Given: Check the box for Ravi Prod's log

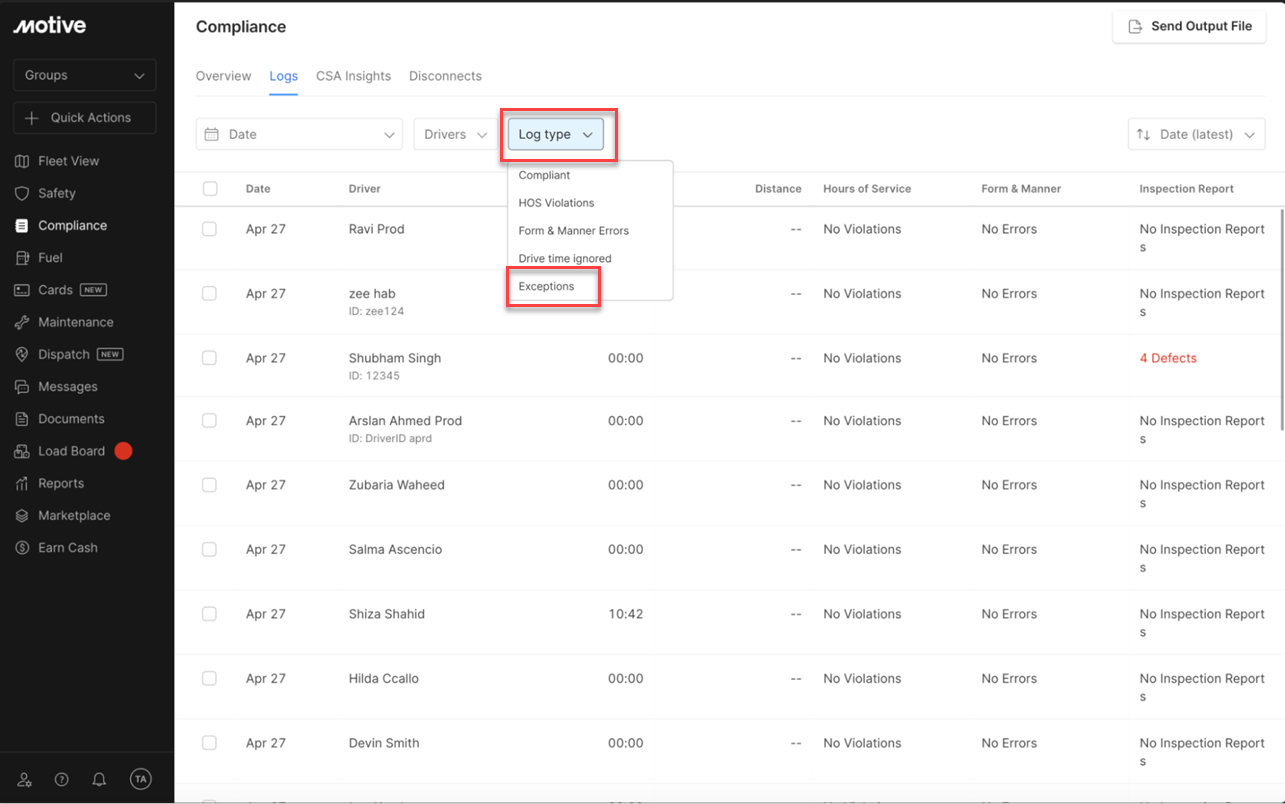Looking at the screenshot, I should pyautogui.click(x=209, y=229).
